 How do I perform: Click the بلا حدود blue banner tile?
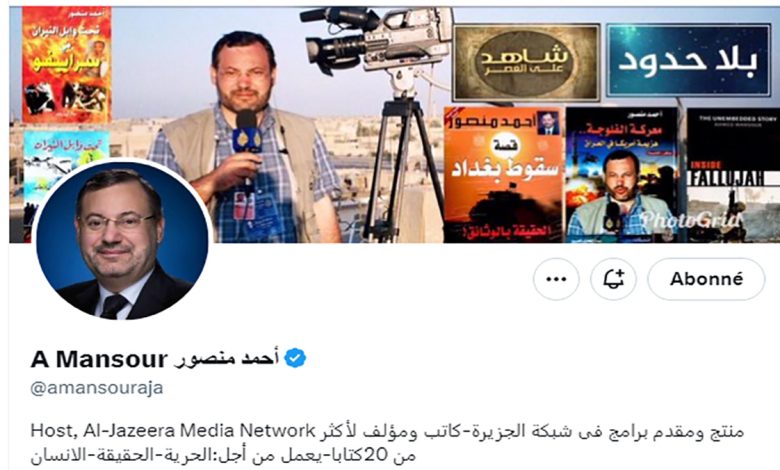click(x=688, y=60)
